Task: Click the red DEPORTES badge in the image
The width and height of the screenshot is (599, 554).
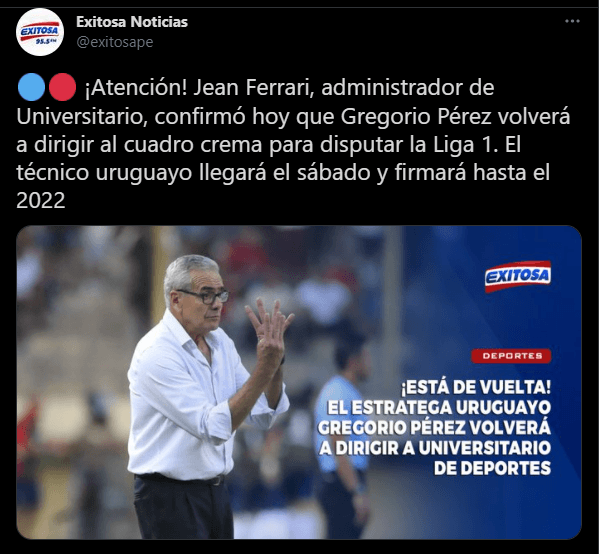Action: point(511,356)
